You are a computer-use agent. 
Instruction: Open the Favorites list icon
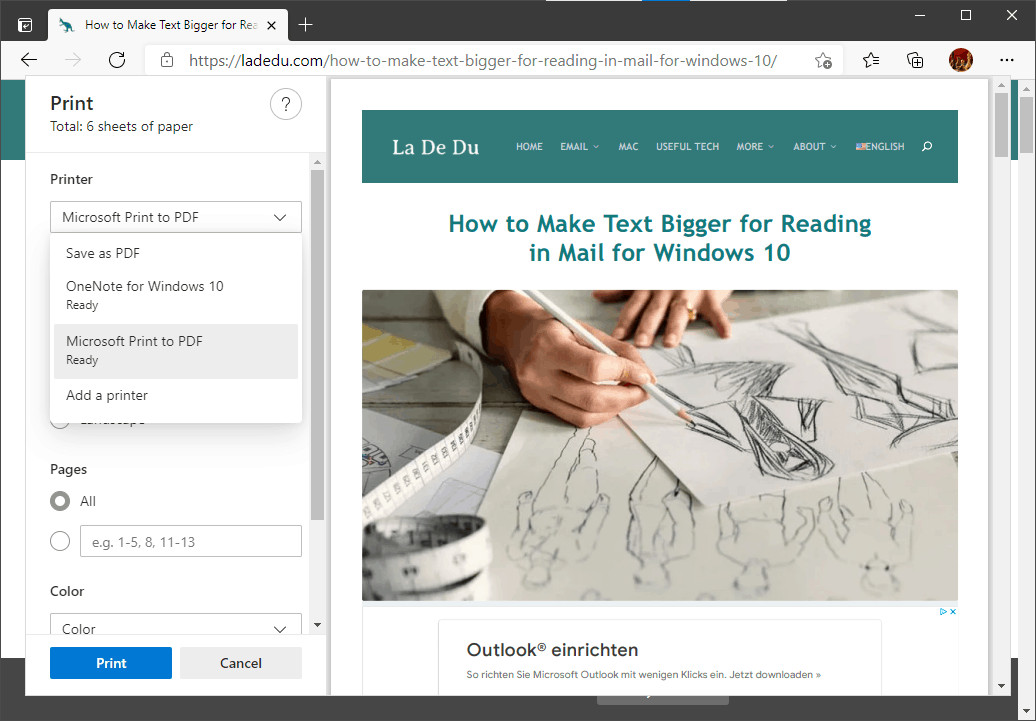(x=871, y=60)
